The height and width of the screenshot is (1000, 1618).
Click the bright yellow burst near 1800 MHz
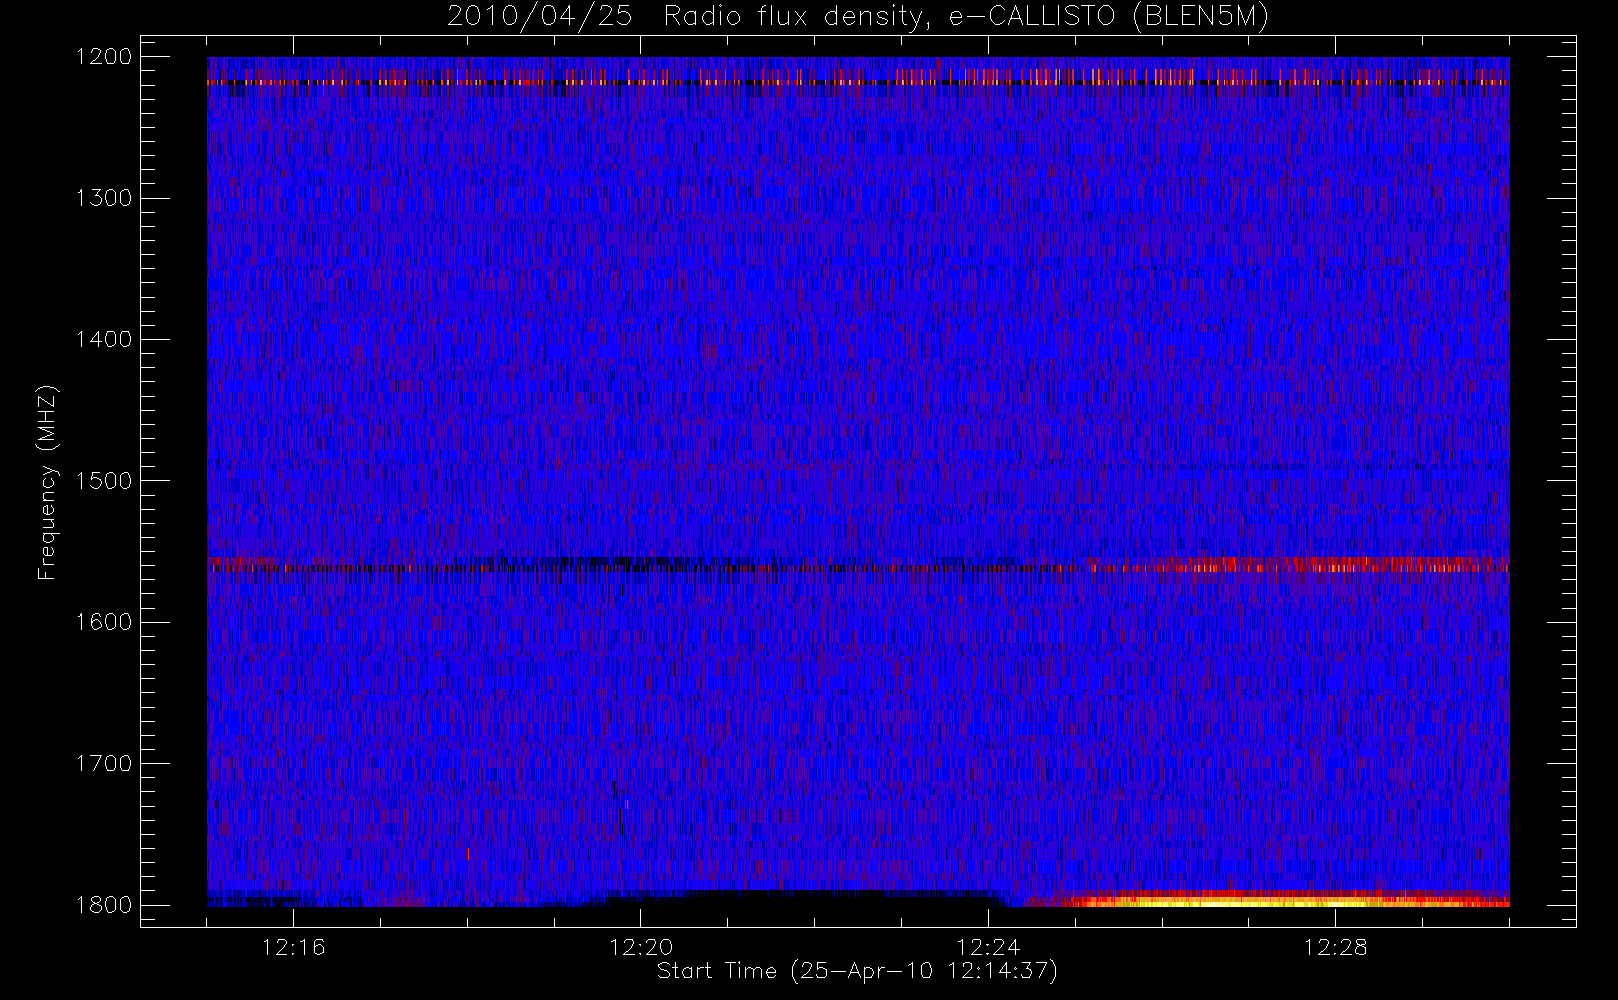[1268, 899]
